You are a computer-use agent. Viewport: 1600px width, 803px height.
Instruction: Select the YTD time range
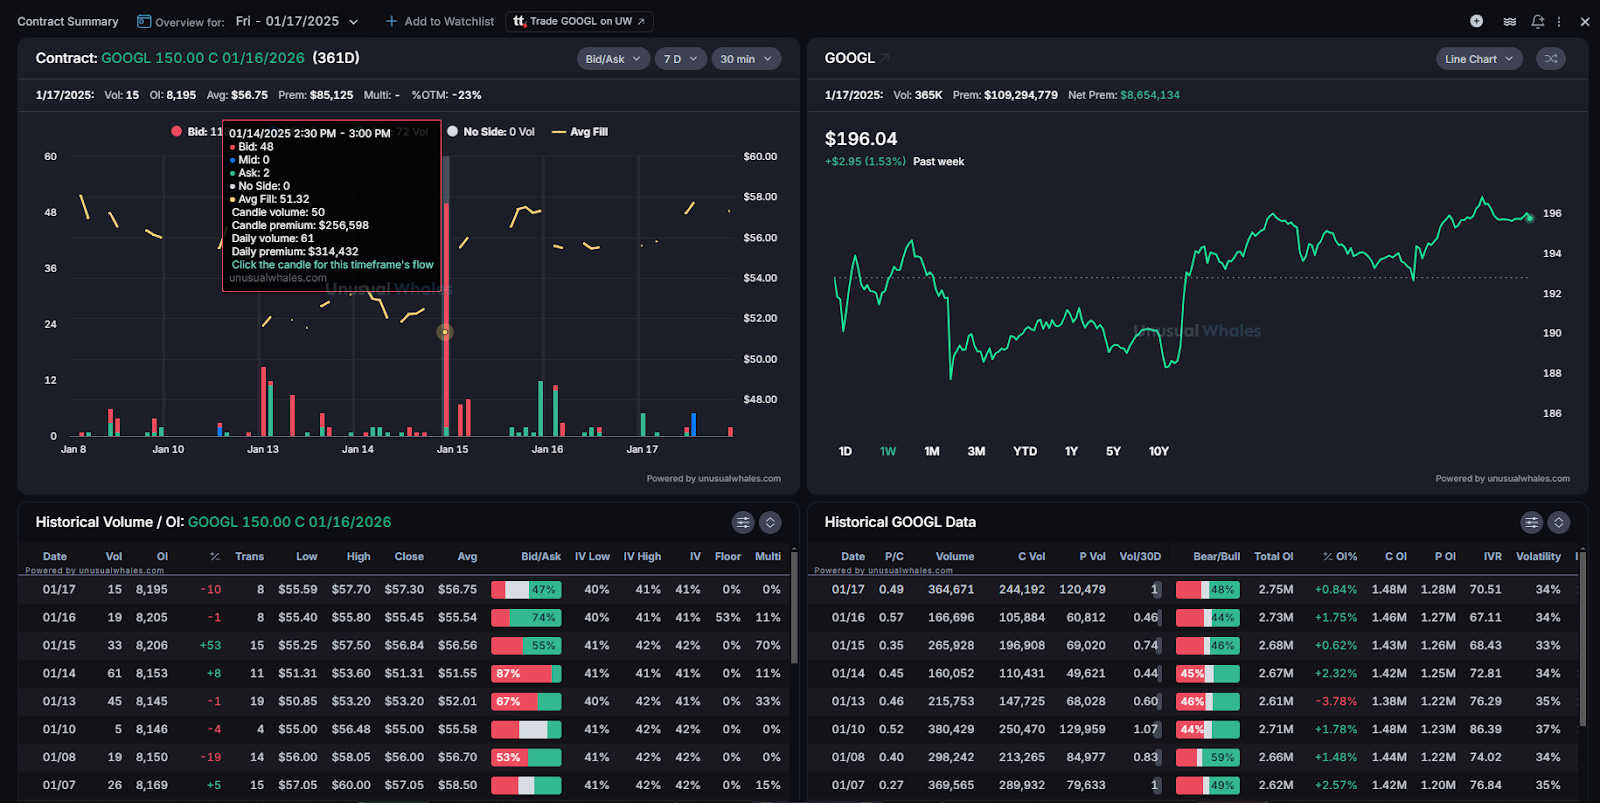click(1025, 451)
